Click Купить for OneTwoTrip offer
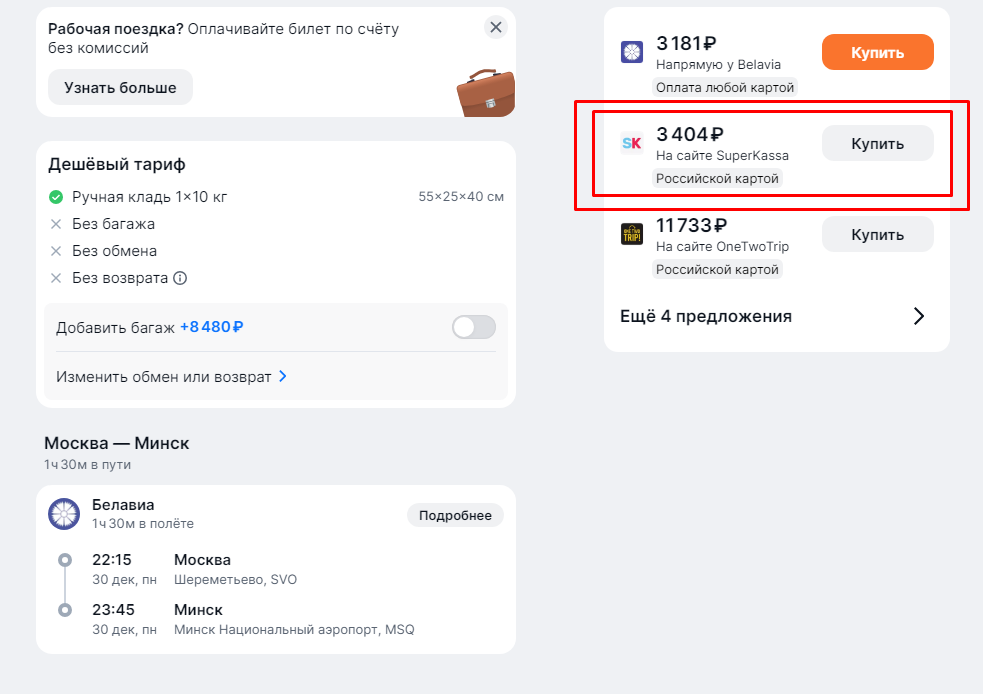 click(877, 234)
